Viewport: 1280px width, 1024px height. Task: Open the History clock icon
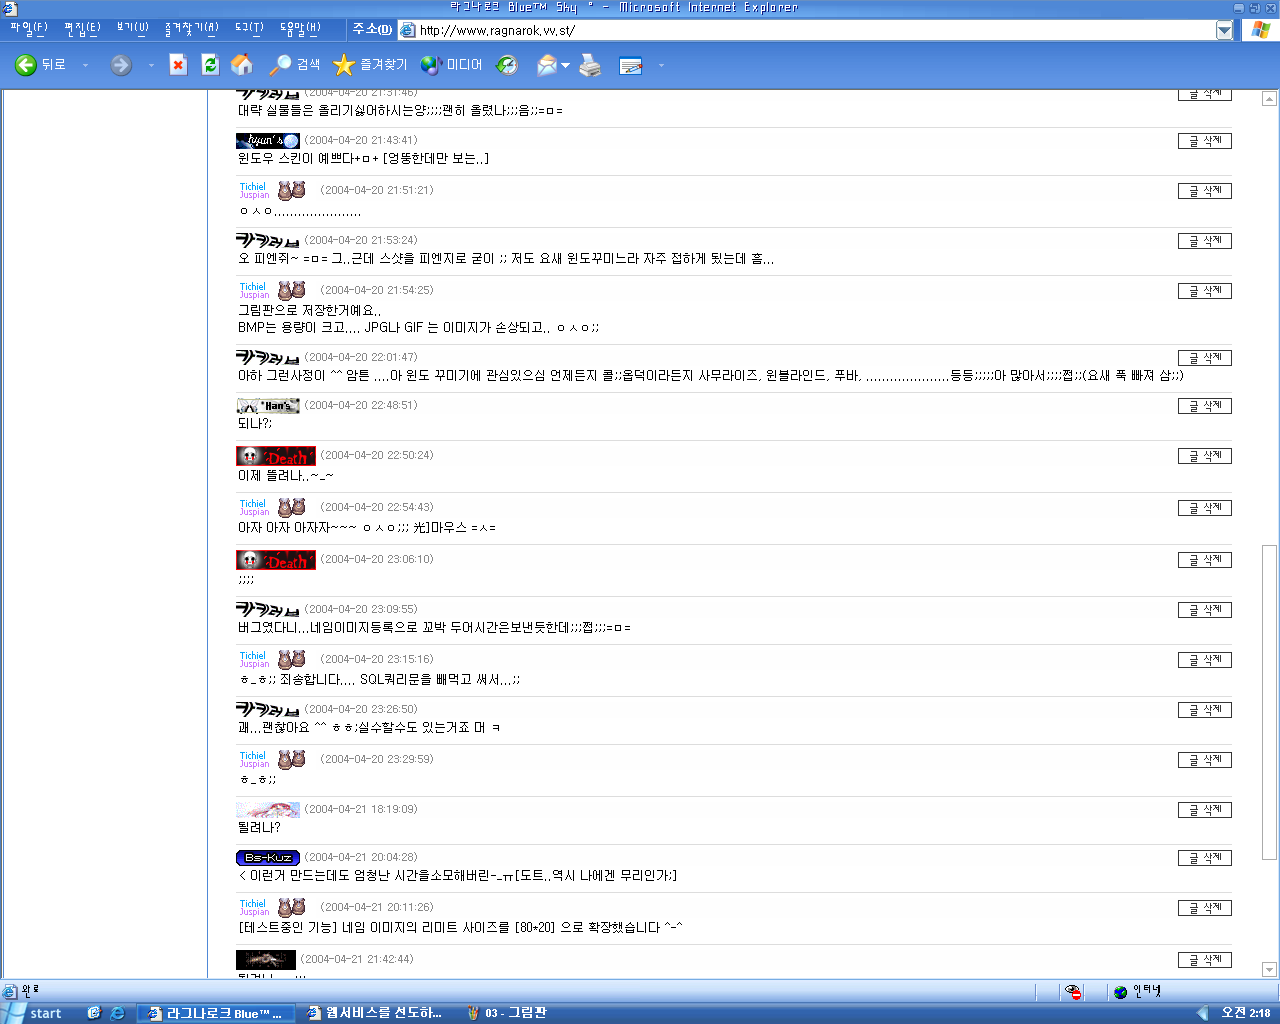point(508,65)
